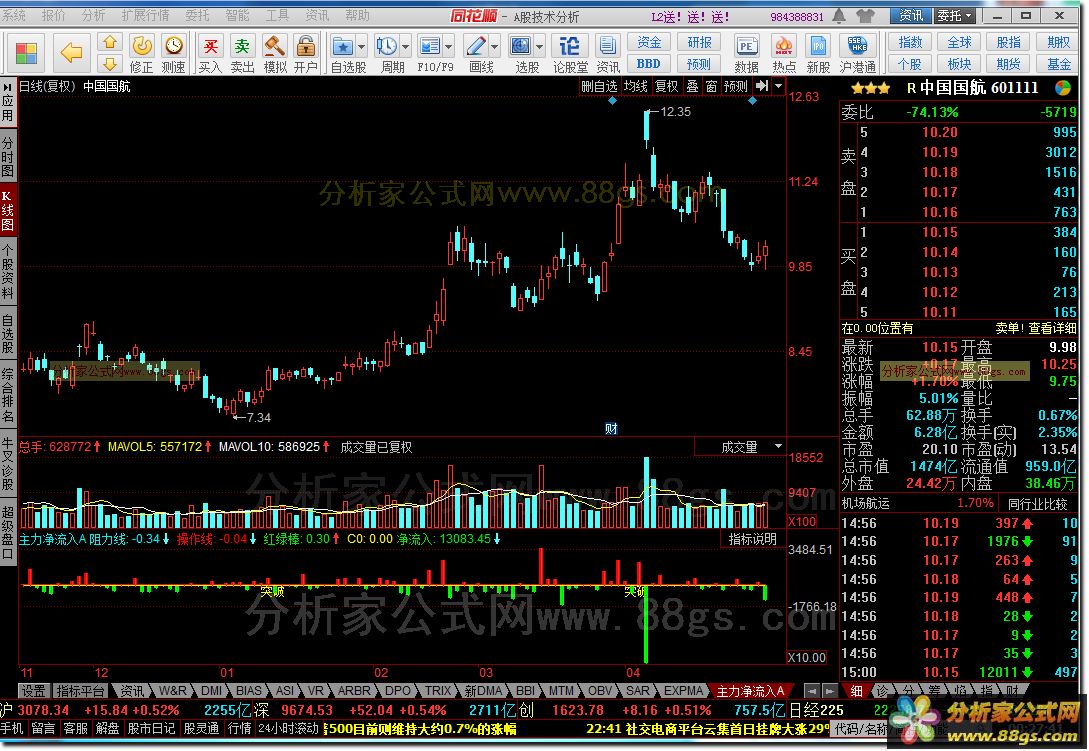Expand the 画线 drawing dropdown arrow
The height and width of the screenshot is (751, 1089).
click(x=494, y=47)
